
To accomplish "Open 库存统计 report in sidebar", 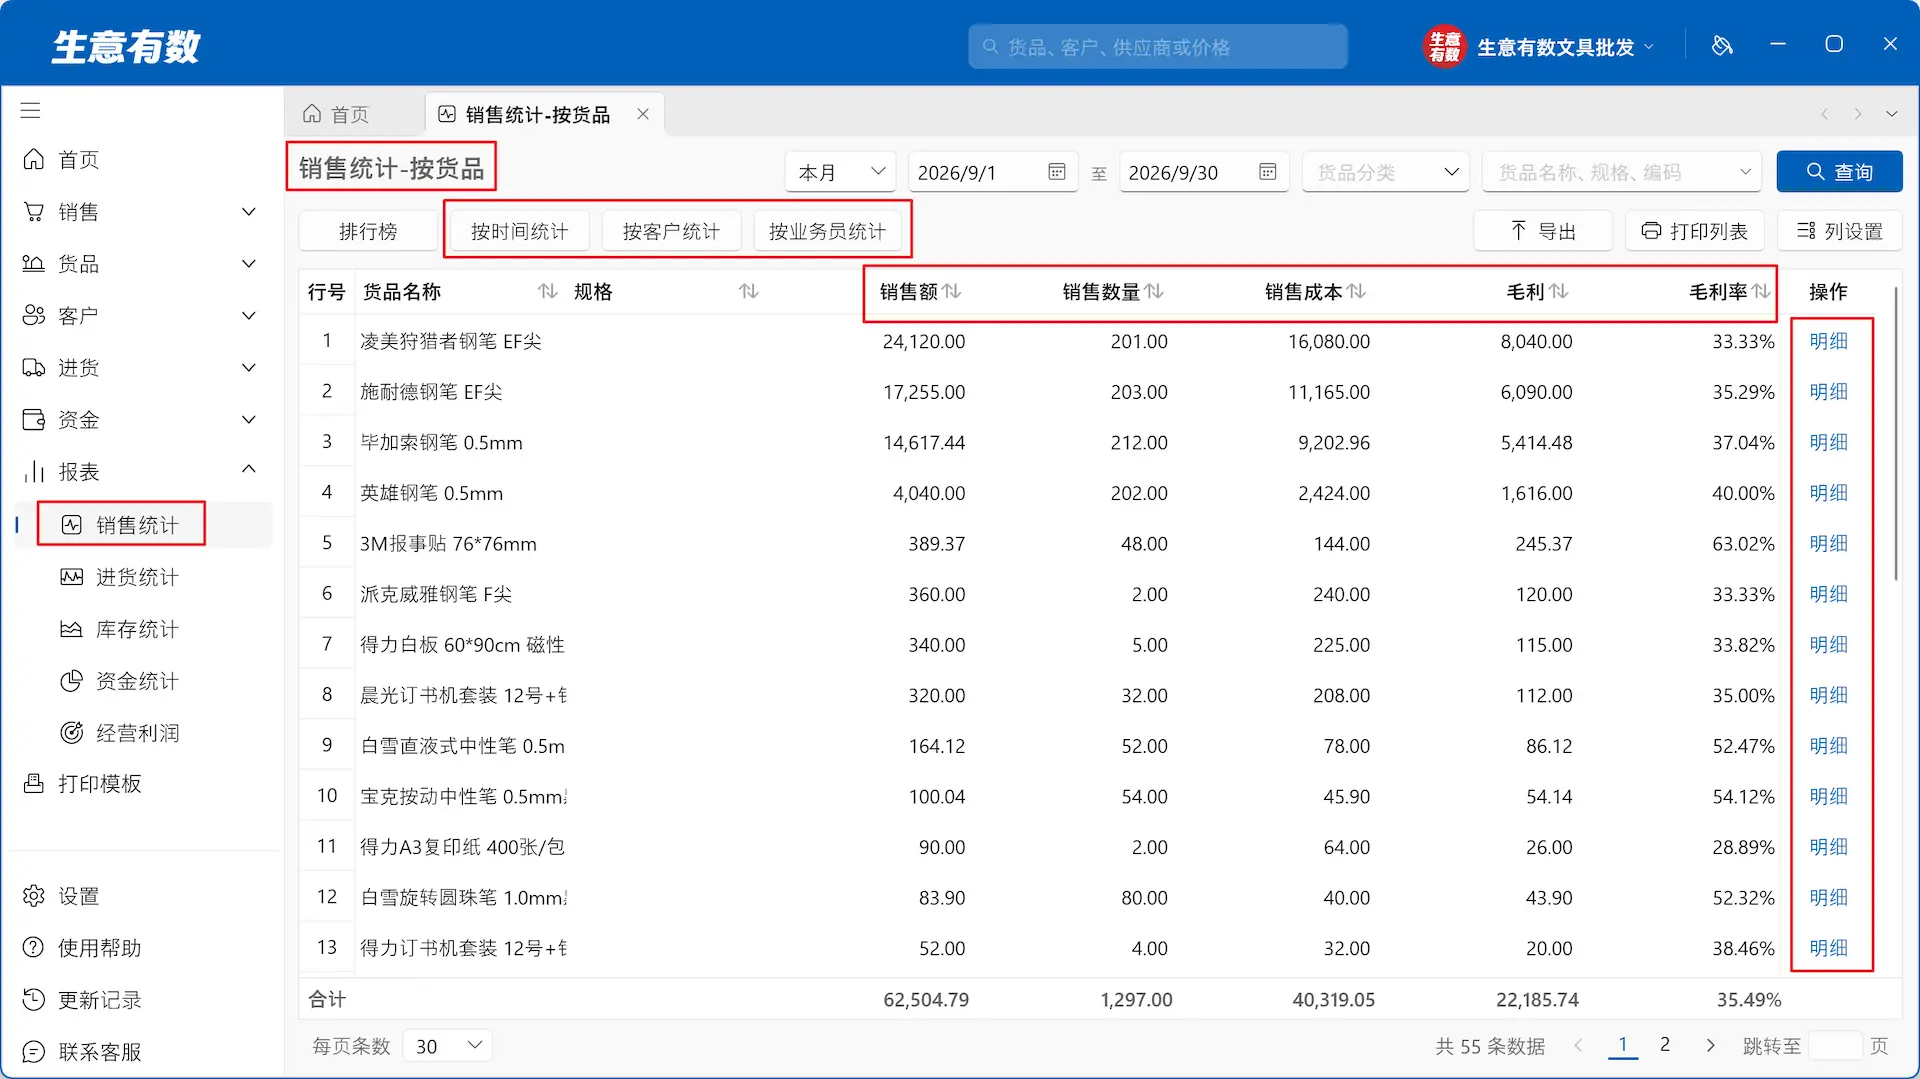I will pos(137,629).
